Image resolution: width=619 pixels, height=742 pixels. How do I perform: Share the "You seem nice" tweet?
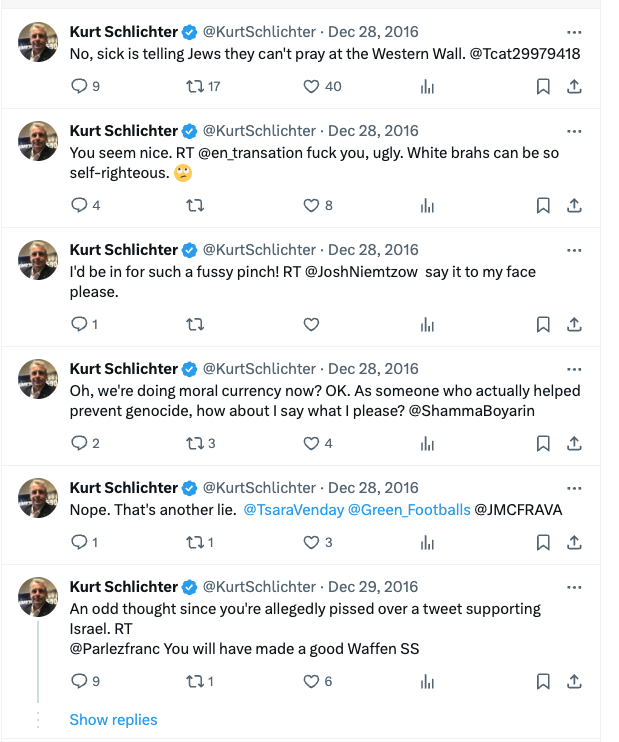tap(575, 206)
